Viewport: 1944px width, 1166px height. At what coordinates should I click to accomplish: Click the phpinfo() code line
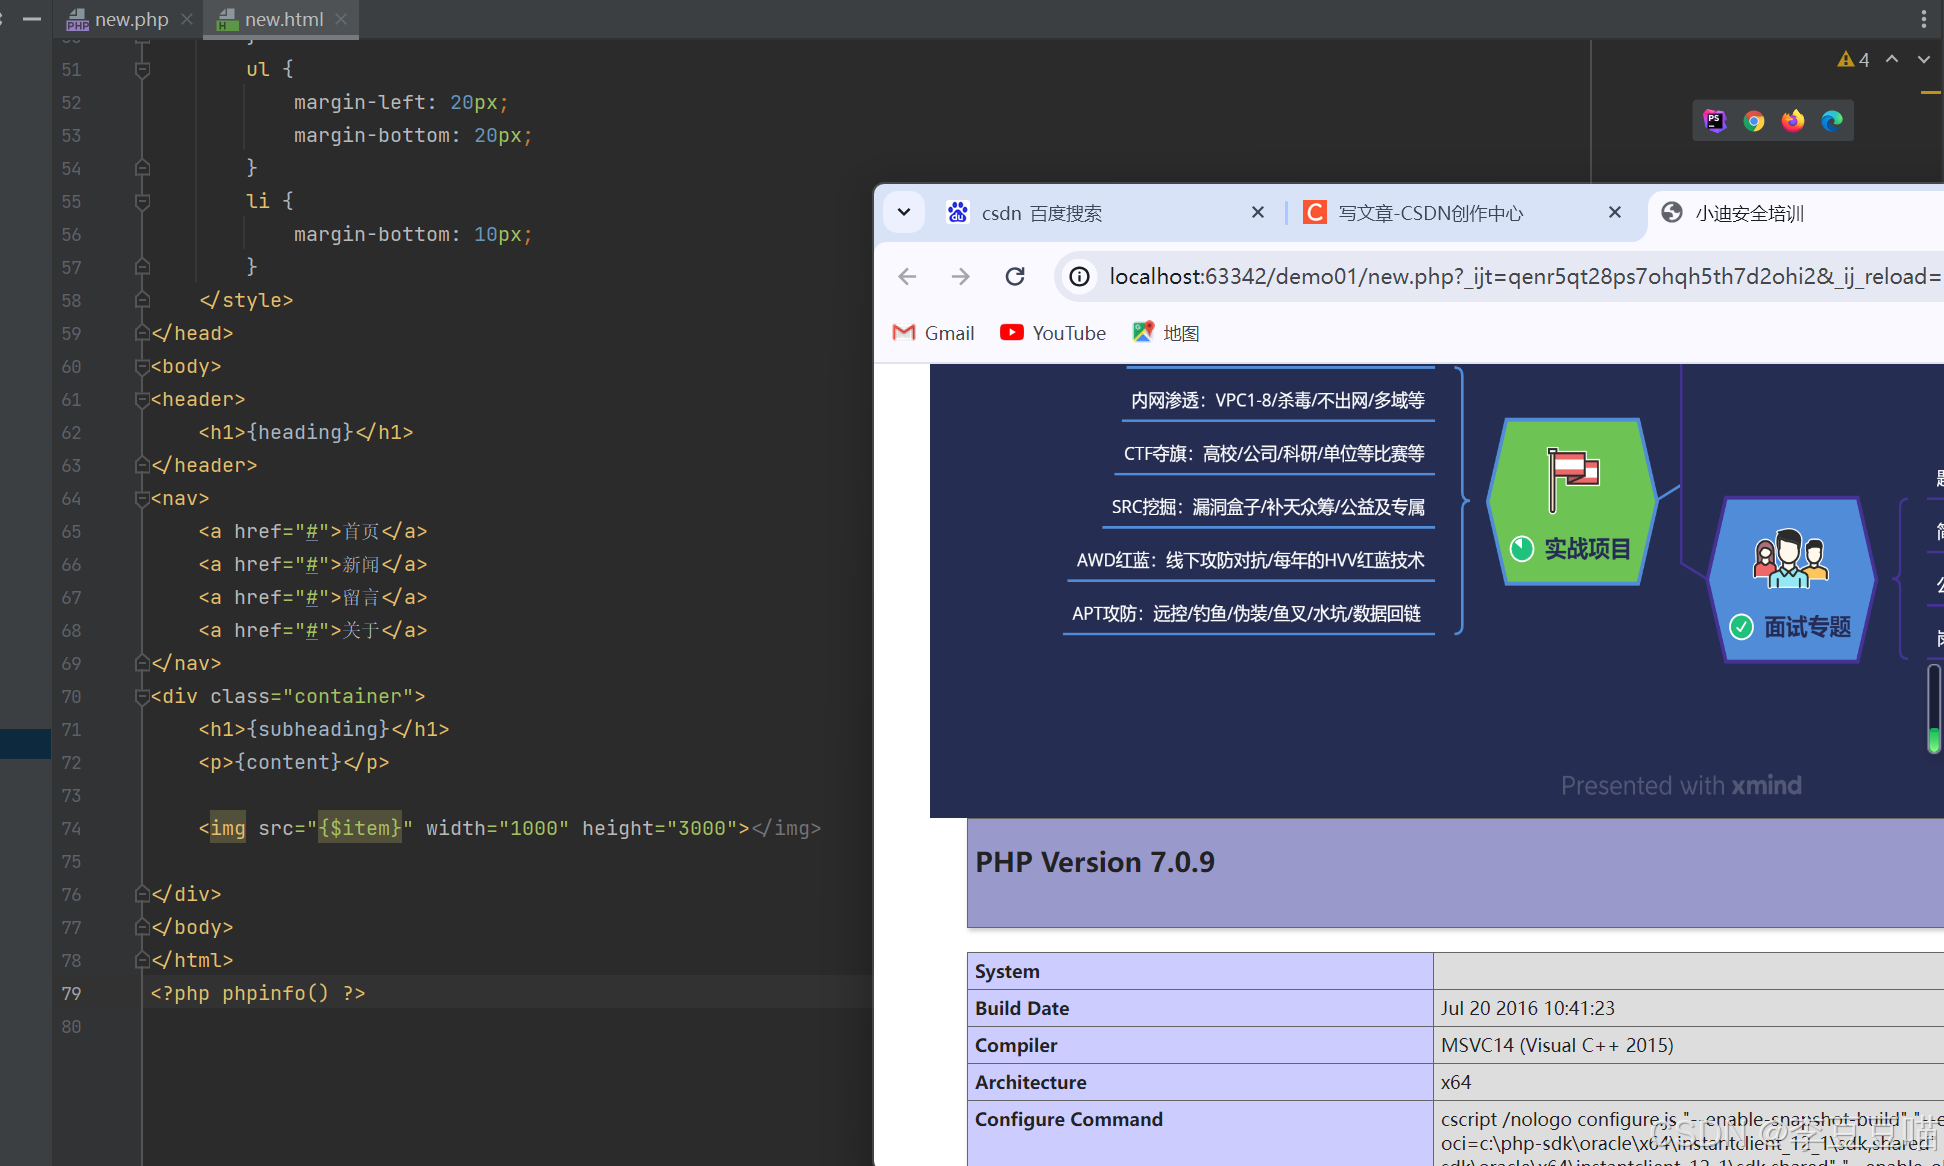258,993
